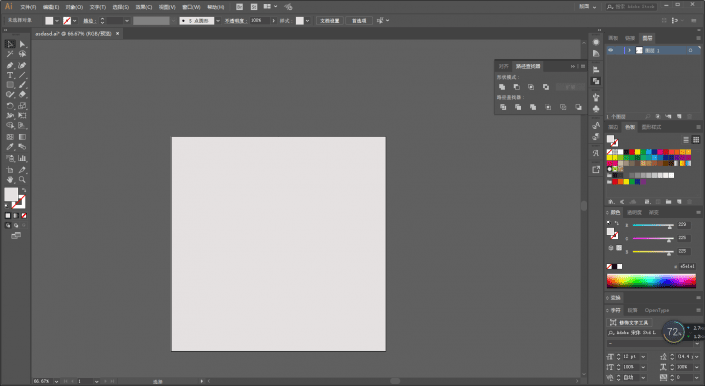Apply Exclude shape mode in Pathfinder
This screenshot has height=386, width=705.
pyautogui.click(x=546, y=87)
